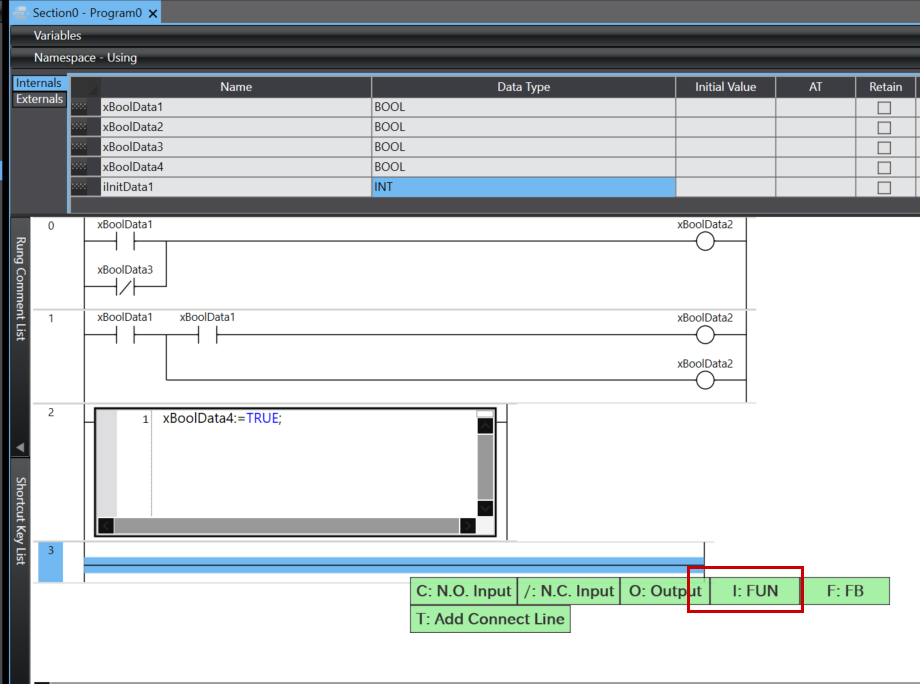Click the I: FUN shortcut button
The width and height of the screenshot is (920, 684).
(x=755, y=591)
